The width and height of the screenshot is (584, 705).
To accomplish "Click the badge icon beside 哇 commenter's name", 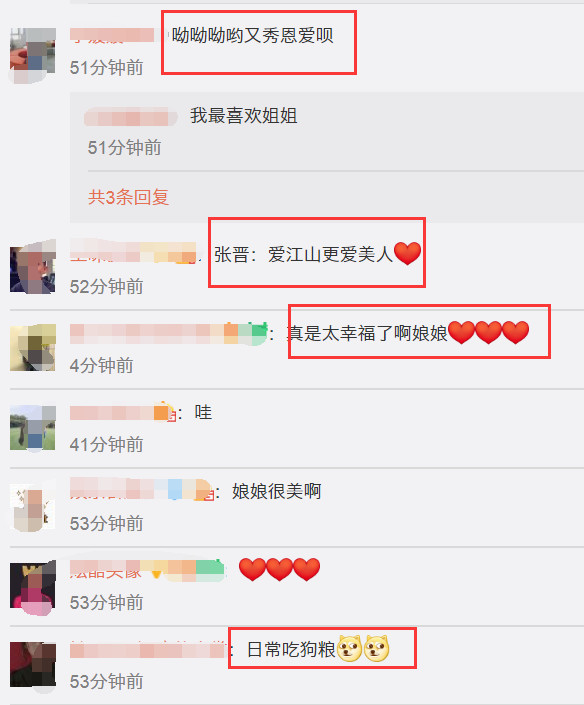I will tap(165, 411).
